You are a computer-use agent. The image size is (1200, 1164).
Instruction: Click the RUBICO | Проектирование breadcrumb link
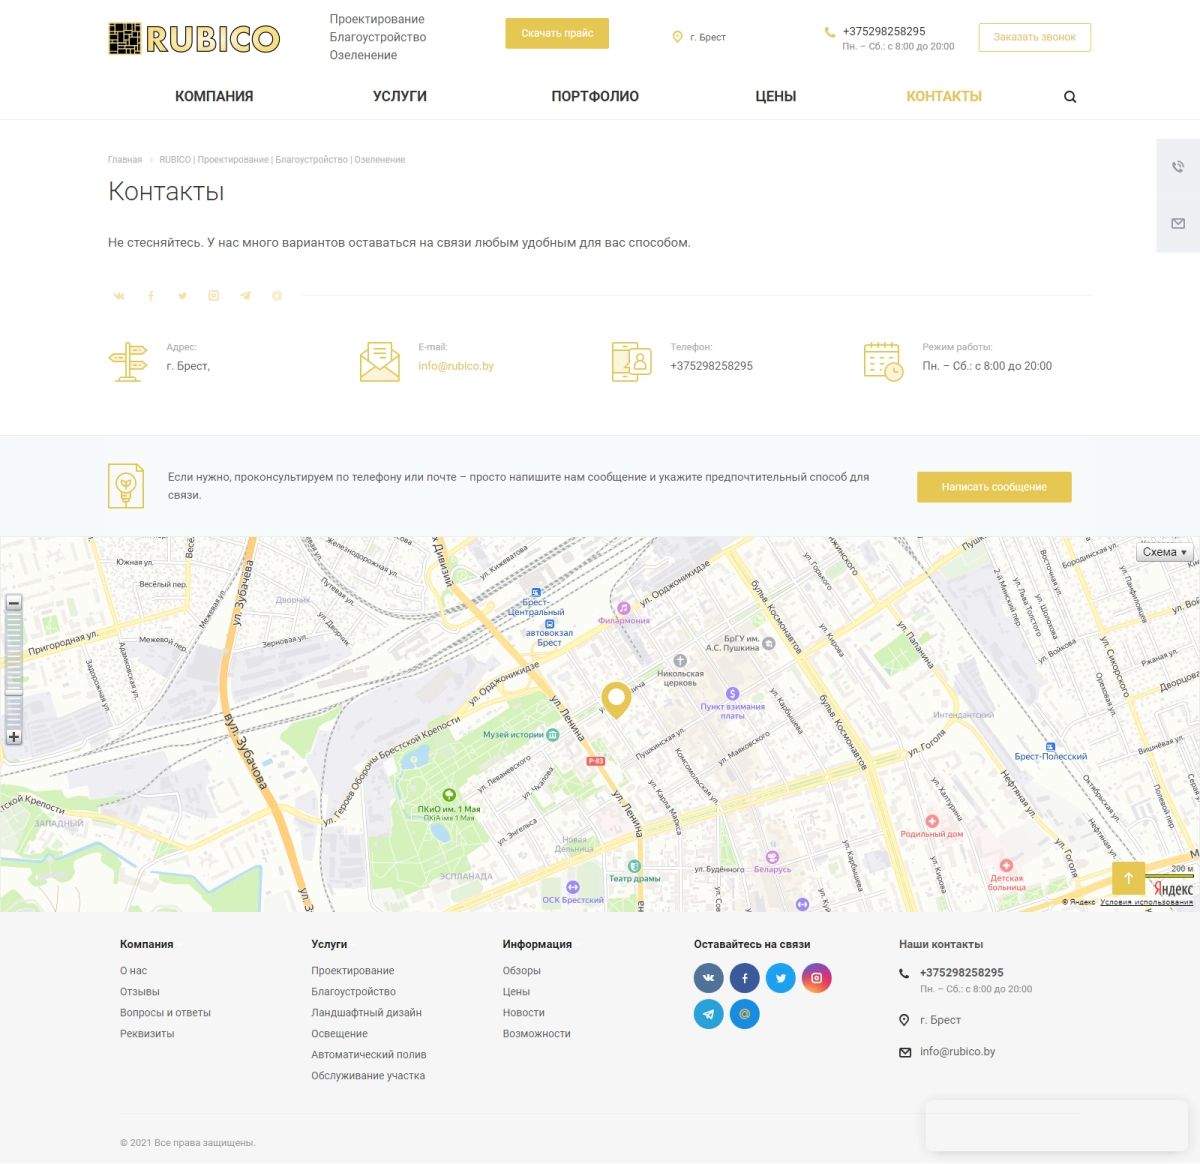click(282, 160)
